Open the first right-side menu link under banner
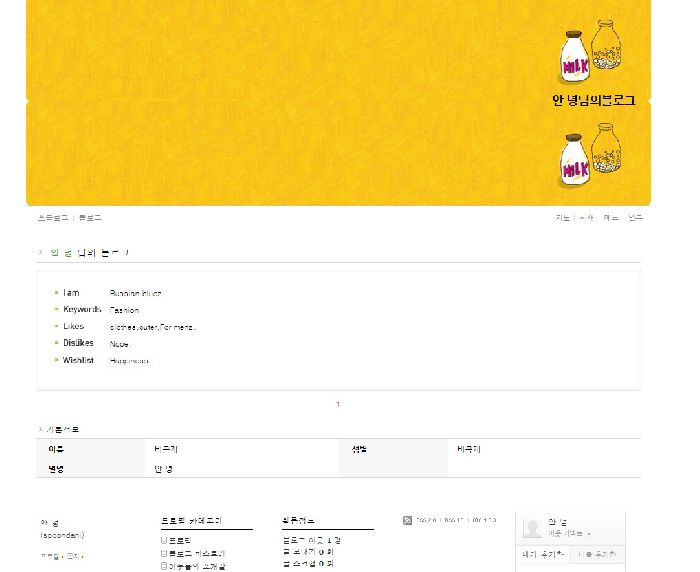 tap(563, 217)
